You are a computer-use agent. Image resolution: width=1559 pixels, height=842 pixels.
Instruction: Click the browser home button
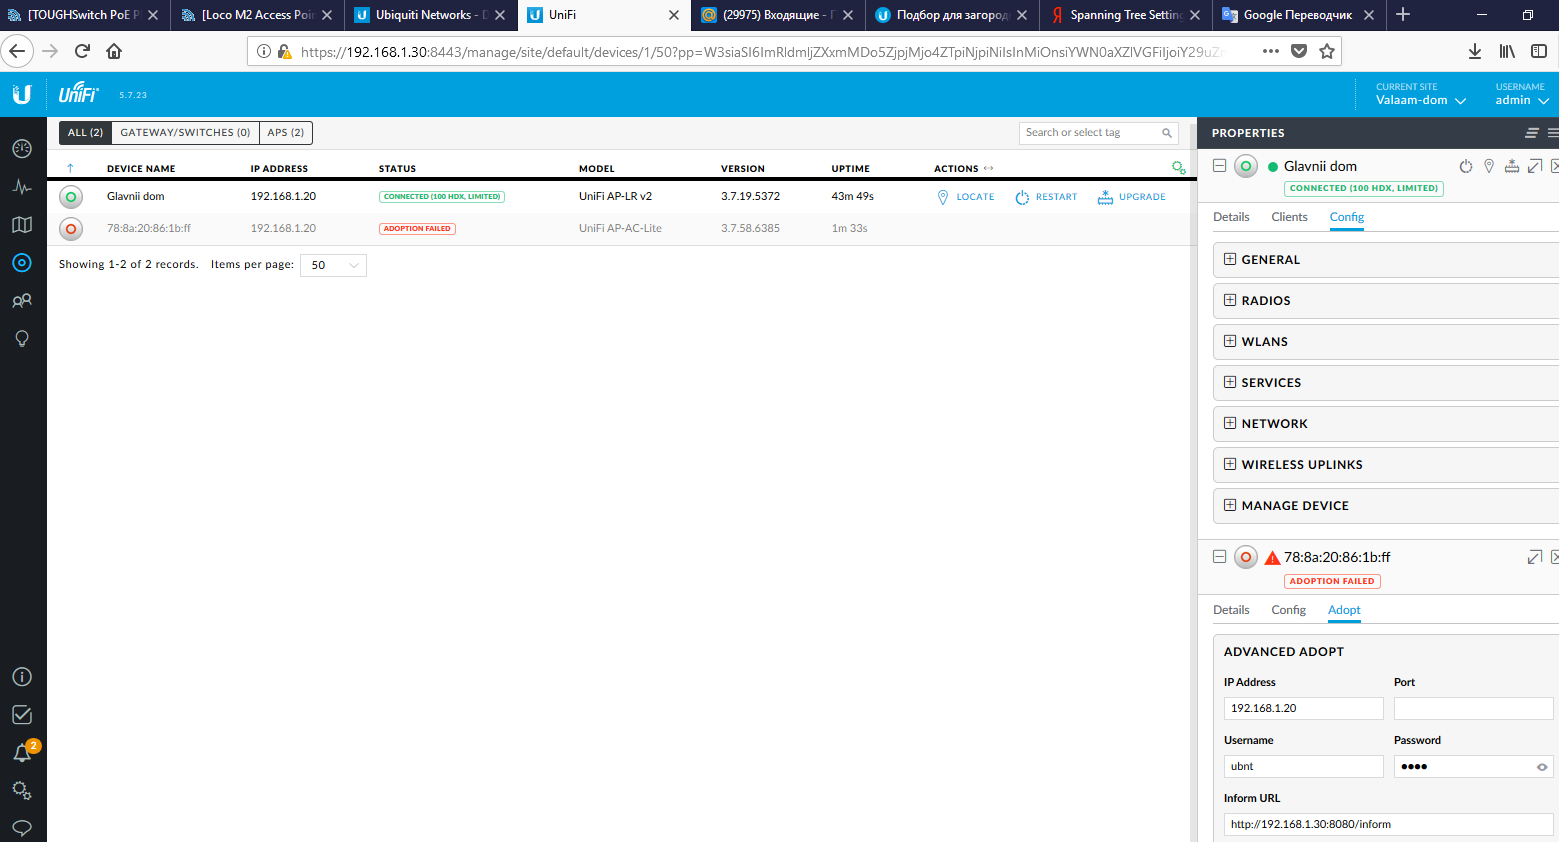pos(114,51)
